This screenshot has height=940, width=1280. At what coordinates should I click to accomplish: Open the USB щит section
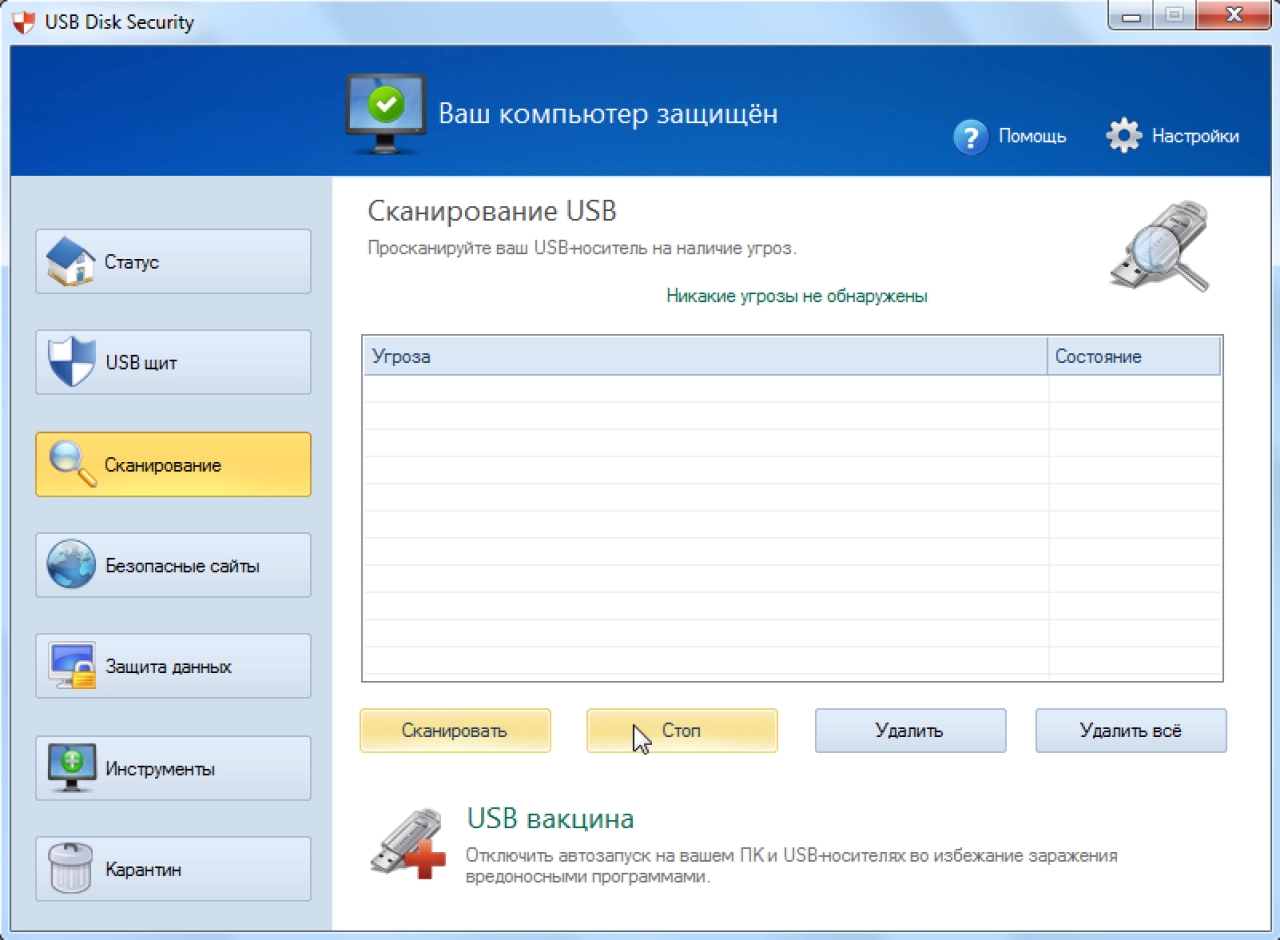click(173, 362)
